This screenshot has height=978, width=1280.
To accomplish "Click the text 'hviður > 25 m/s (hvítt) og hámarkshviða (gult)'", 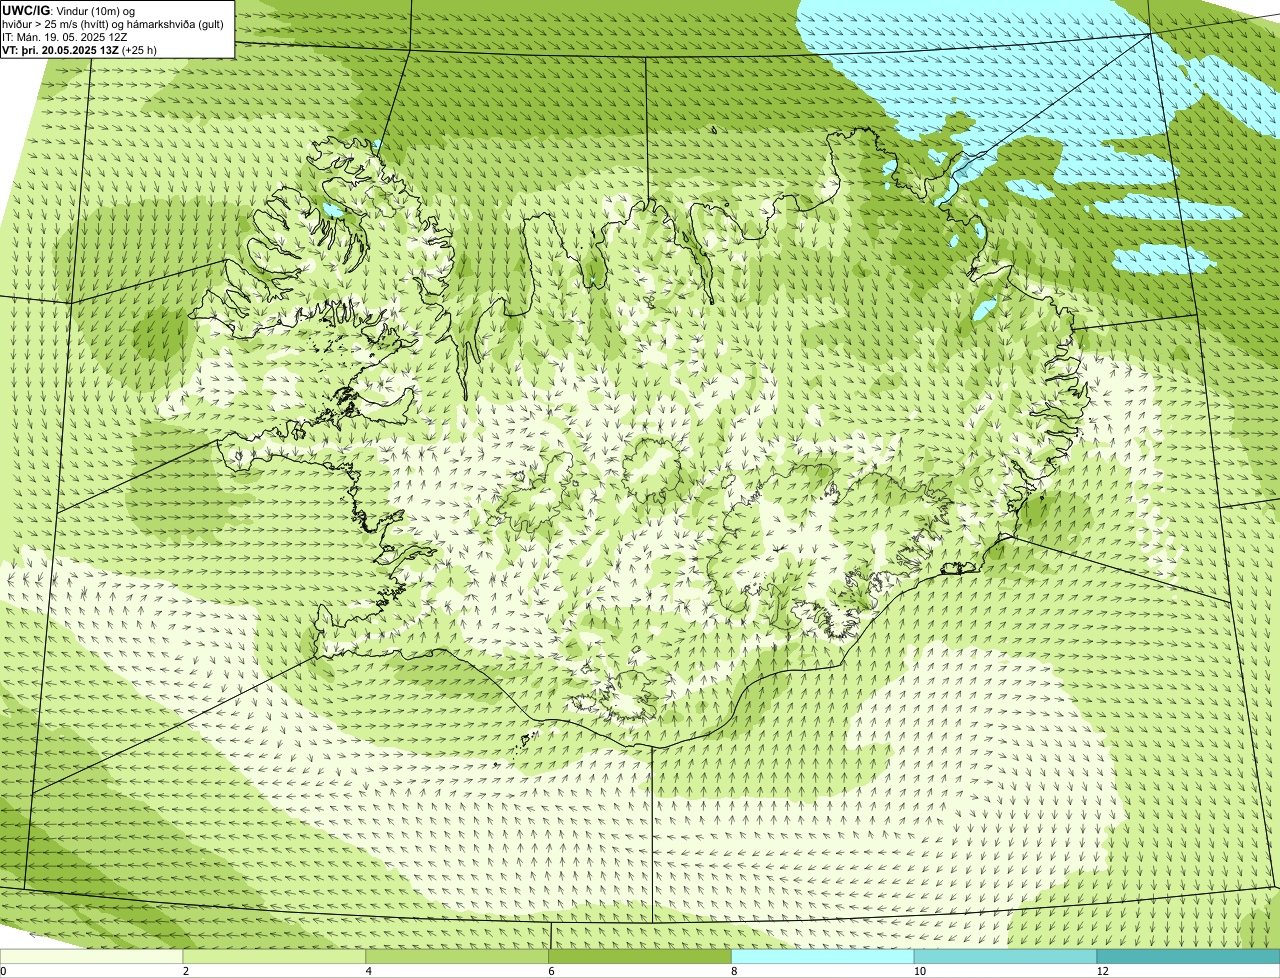I will [113, 24].
